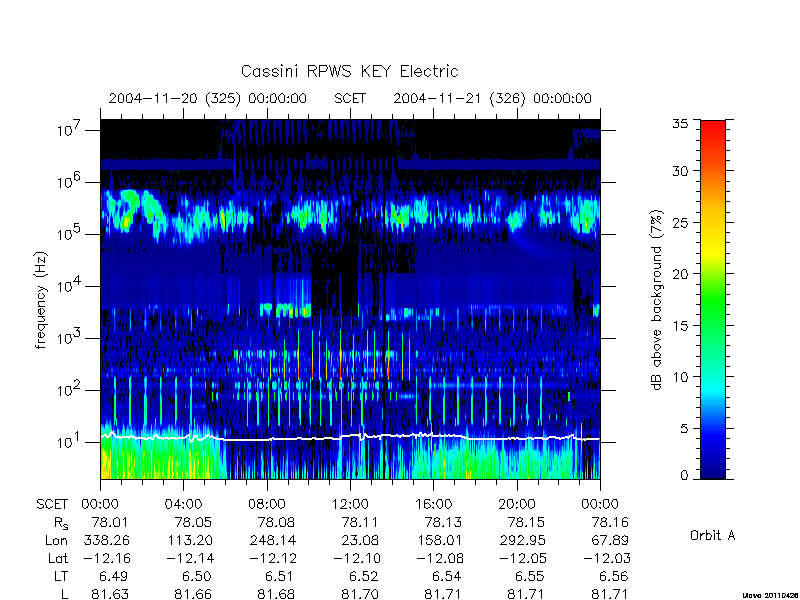This screenshot has height=600, width=800.
Task: Click the 'dB above background (7%)' label
Action: [x=657, y=300]
